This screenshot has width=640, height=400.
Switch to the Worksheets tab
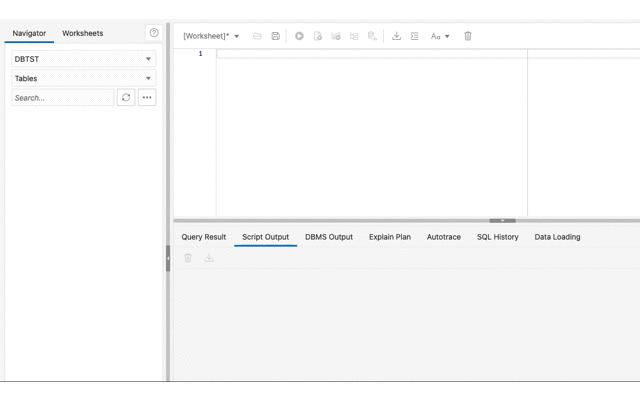(82, 33)
